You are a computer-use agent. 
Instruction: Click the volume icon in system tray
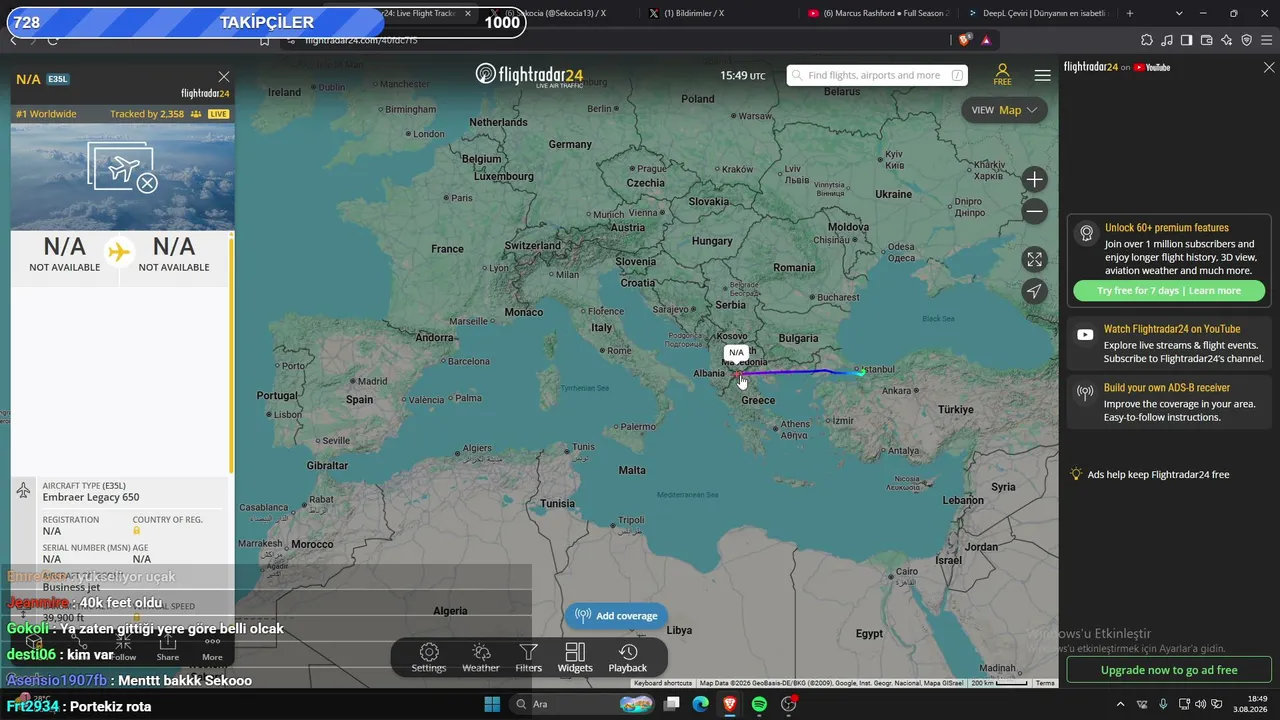1201,704
